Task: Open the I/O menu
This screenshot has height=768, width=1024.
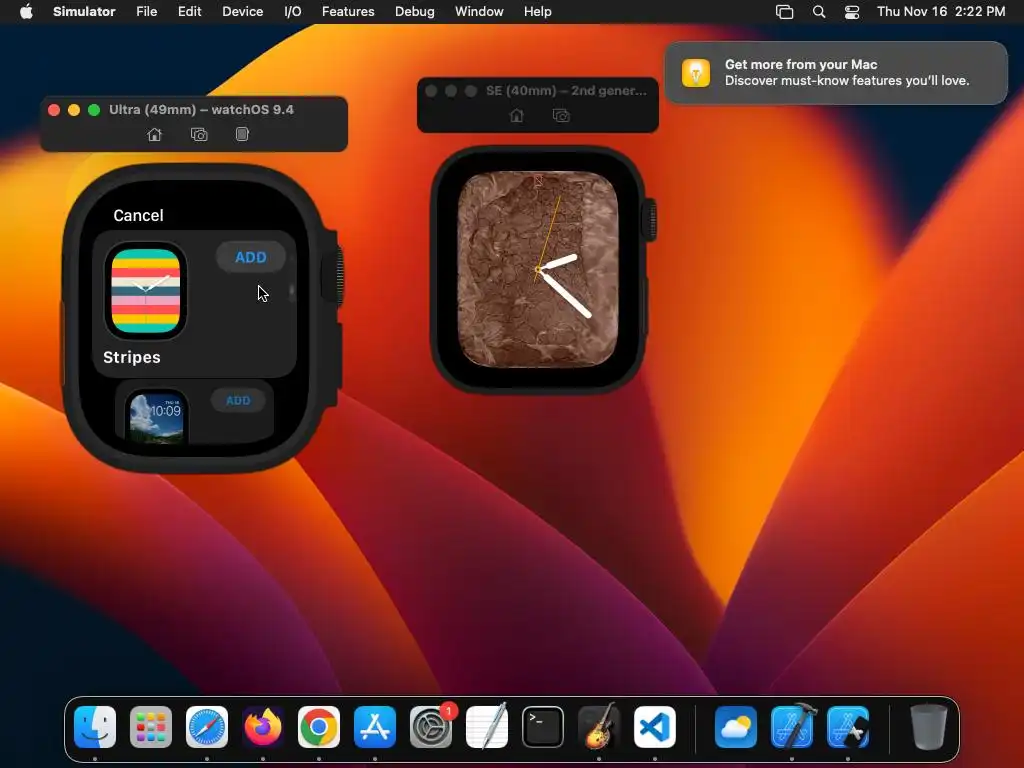Action: tap(293, 12)
